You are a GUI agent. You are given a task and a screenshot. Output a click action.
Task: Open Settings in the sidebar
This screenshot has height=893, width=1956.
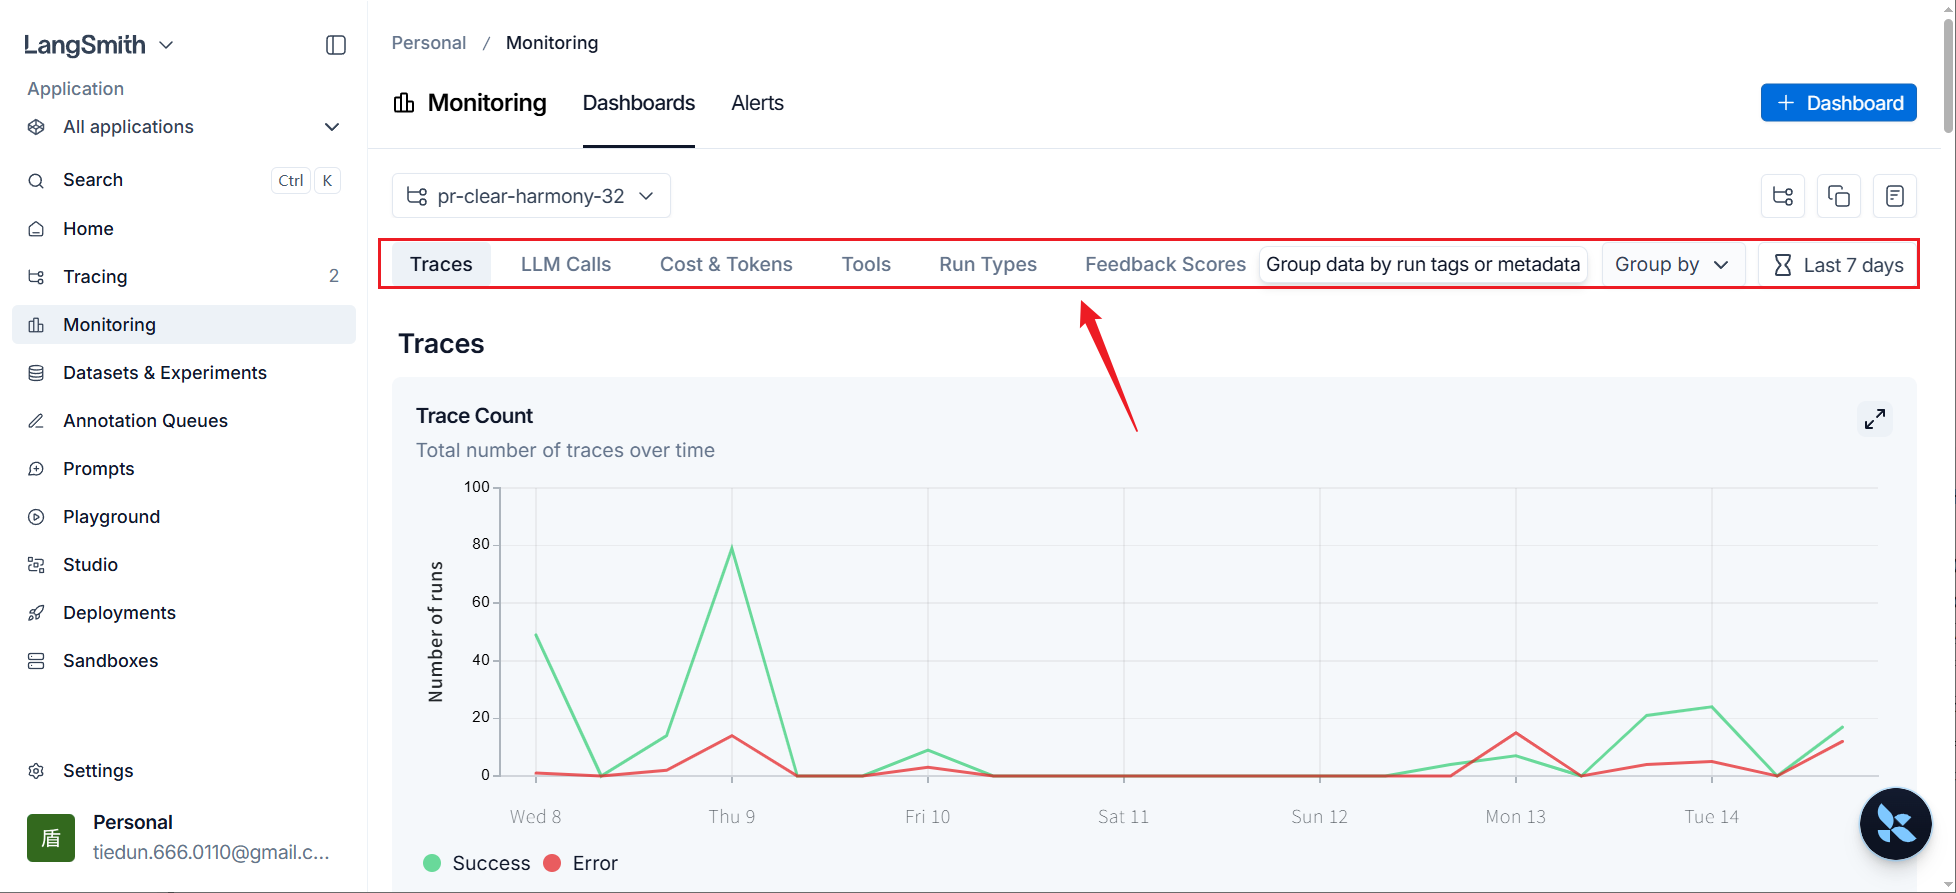98,771
